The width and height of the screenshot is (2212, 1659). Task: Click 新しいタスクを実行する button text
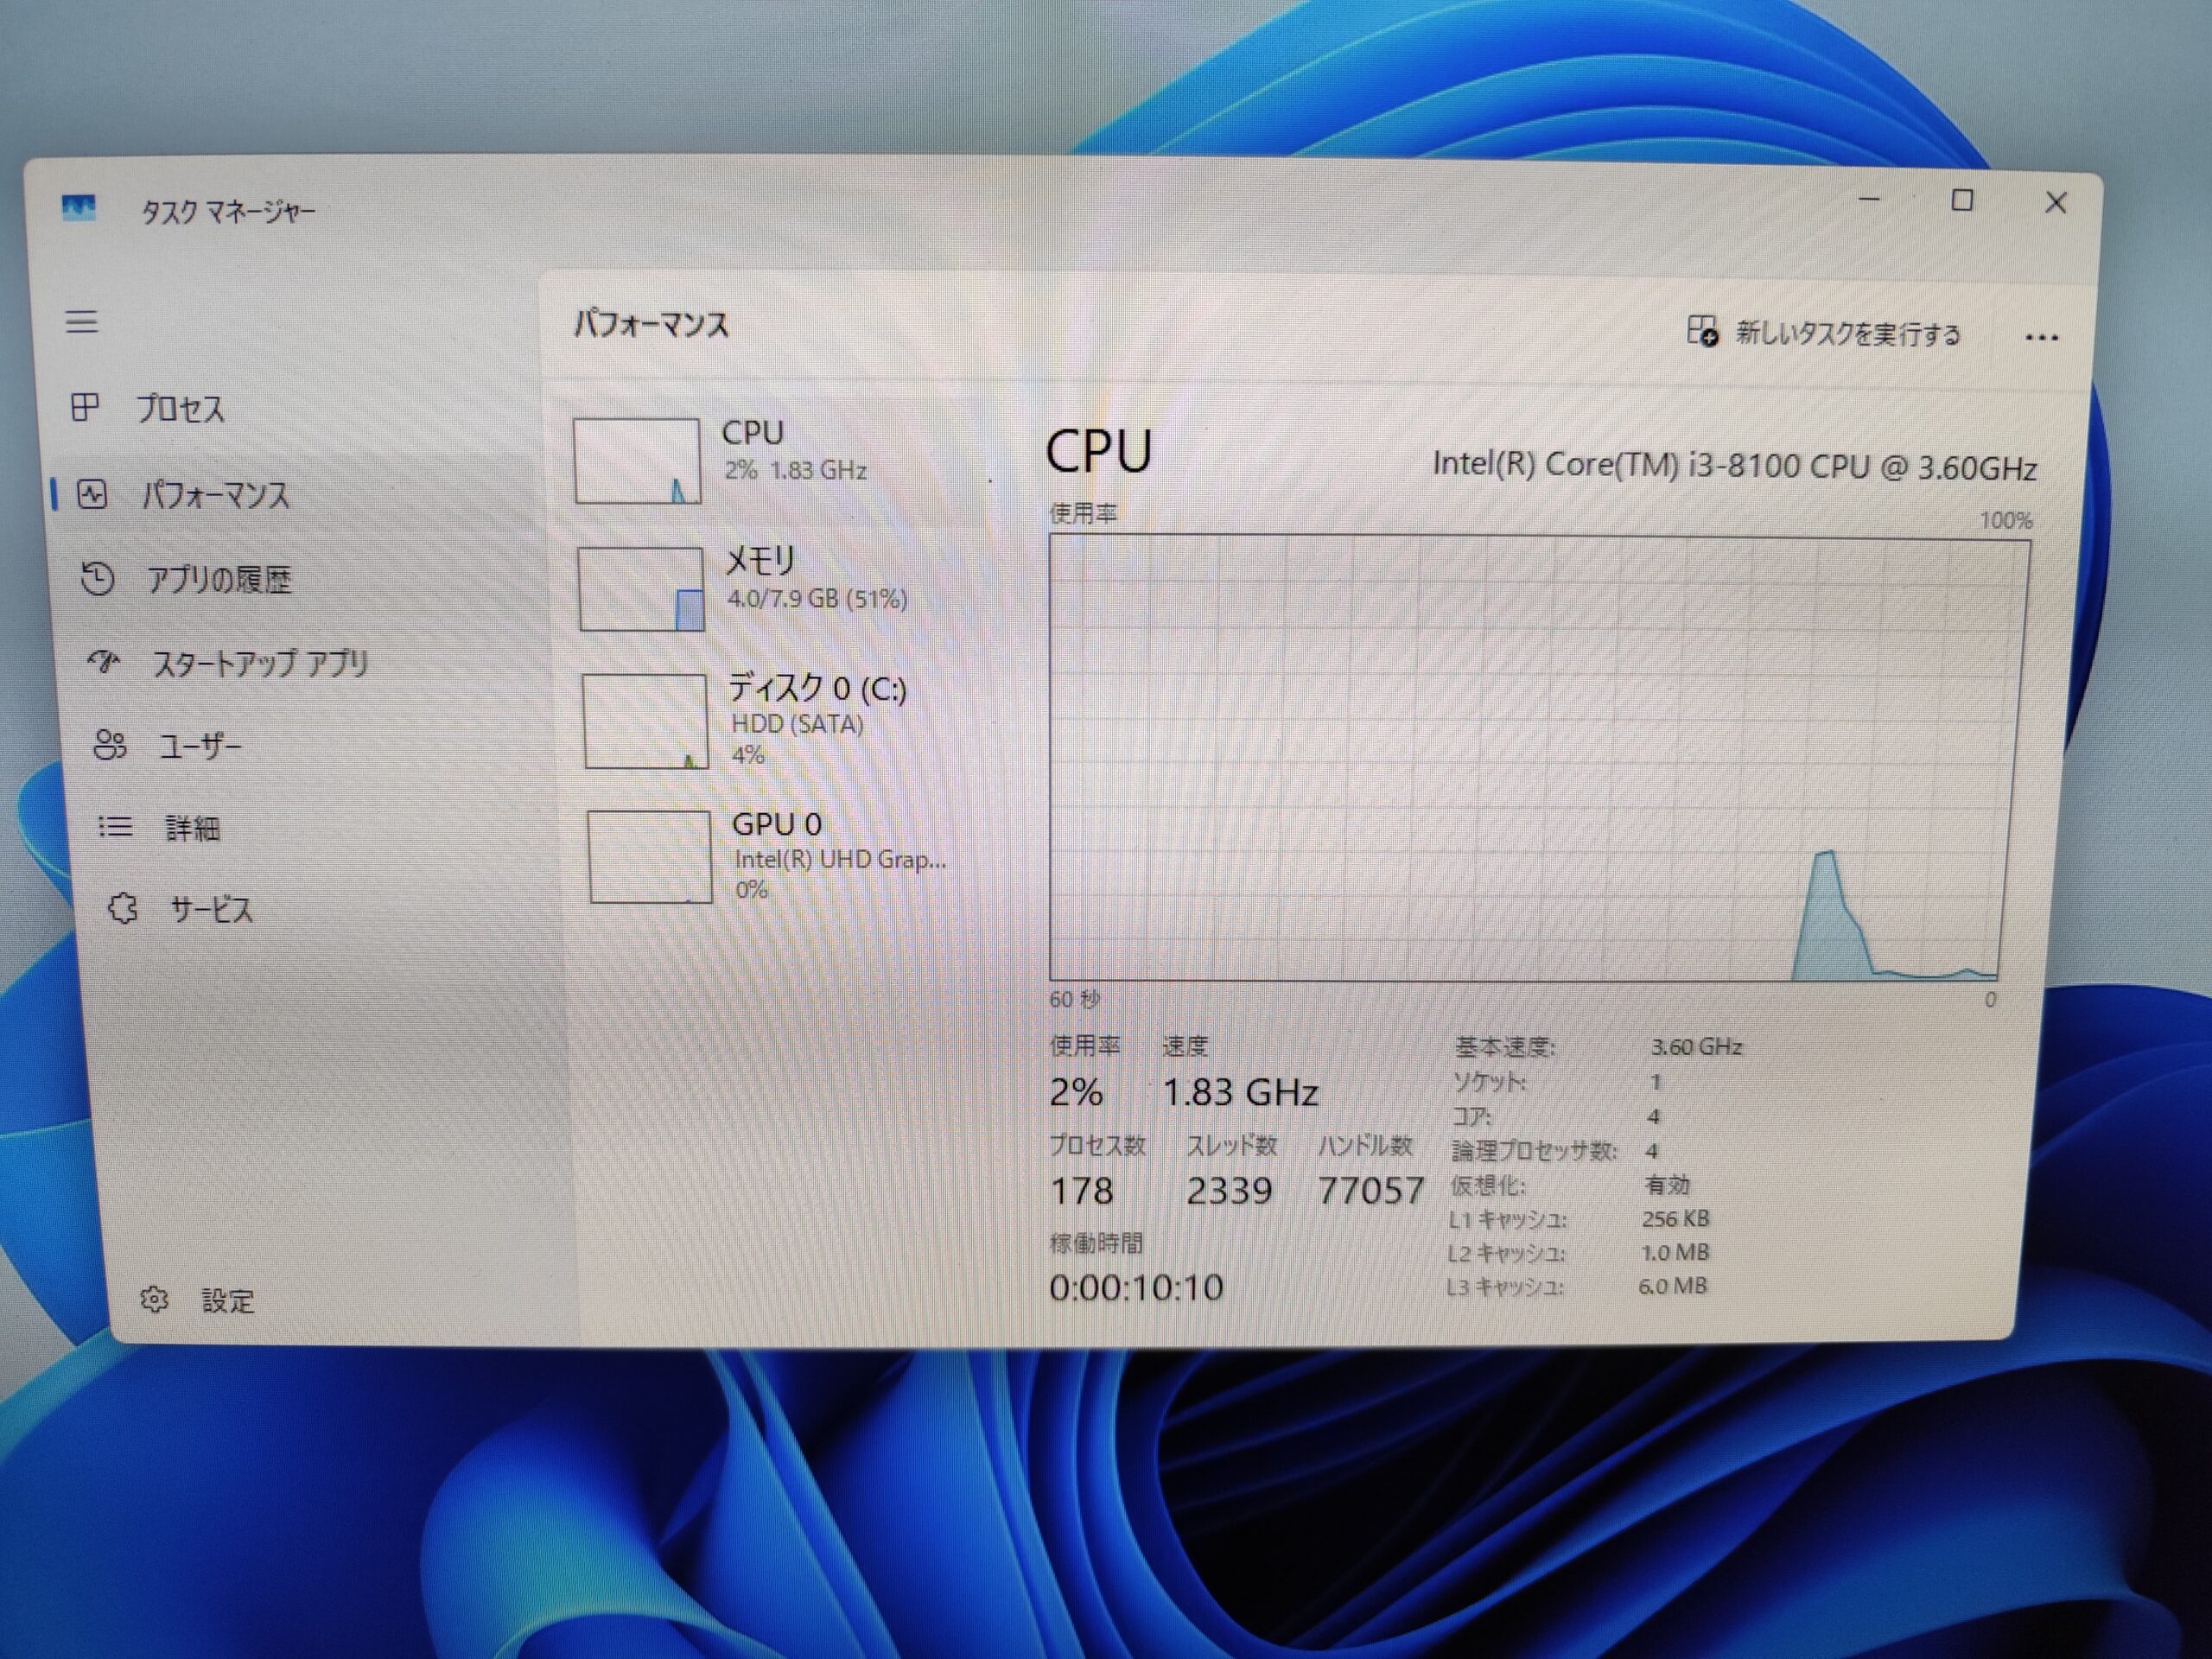(1847, 333)
